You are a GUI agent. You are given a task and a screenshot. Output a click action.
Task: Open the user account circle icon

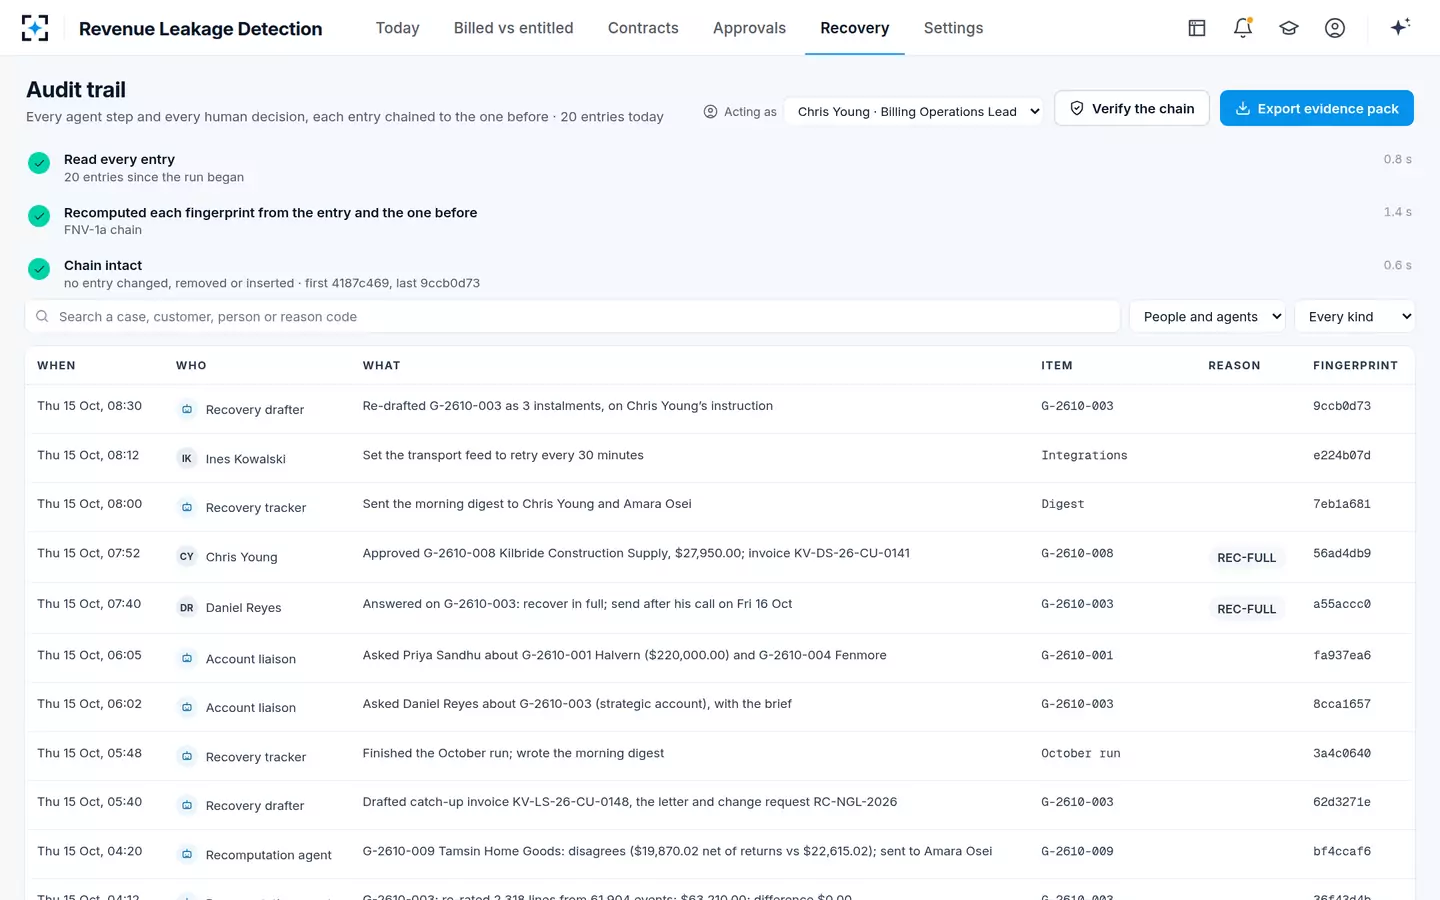point(1335,28)
